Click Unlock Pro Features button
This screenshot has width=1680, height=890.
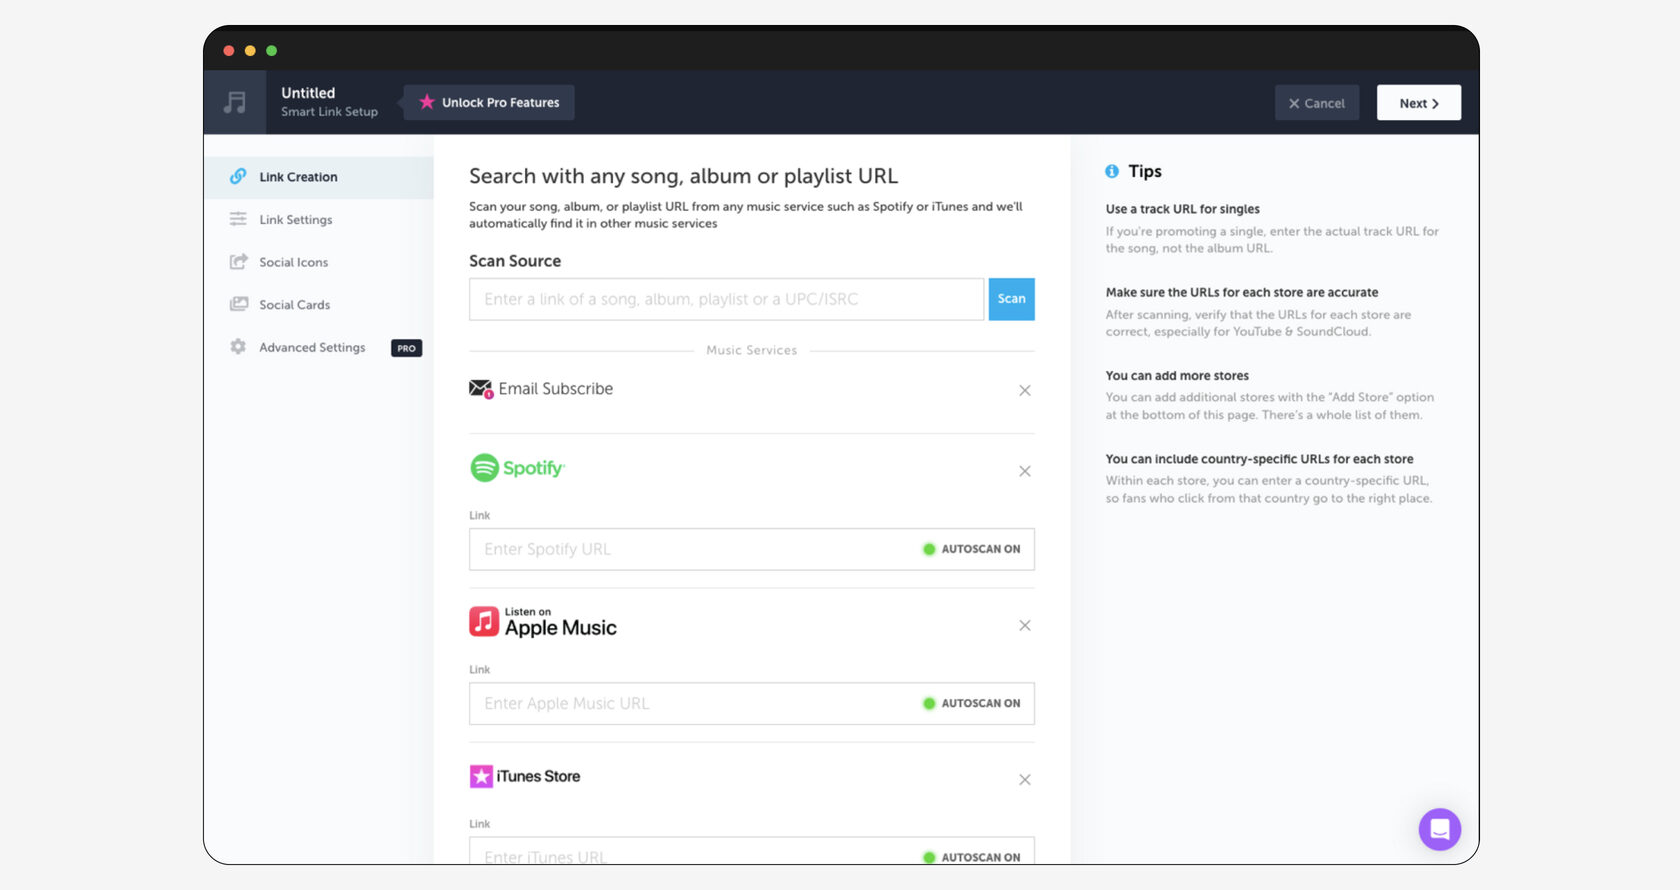click(x=489, y=103)
